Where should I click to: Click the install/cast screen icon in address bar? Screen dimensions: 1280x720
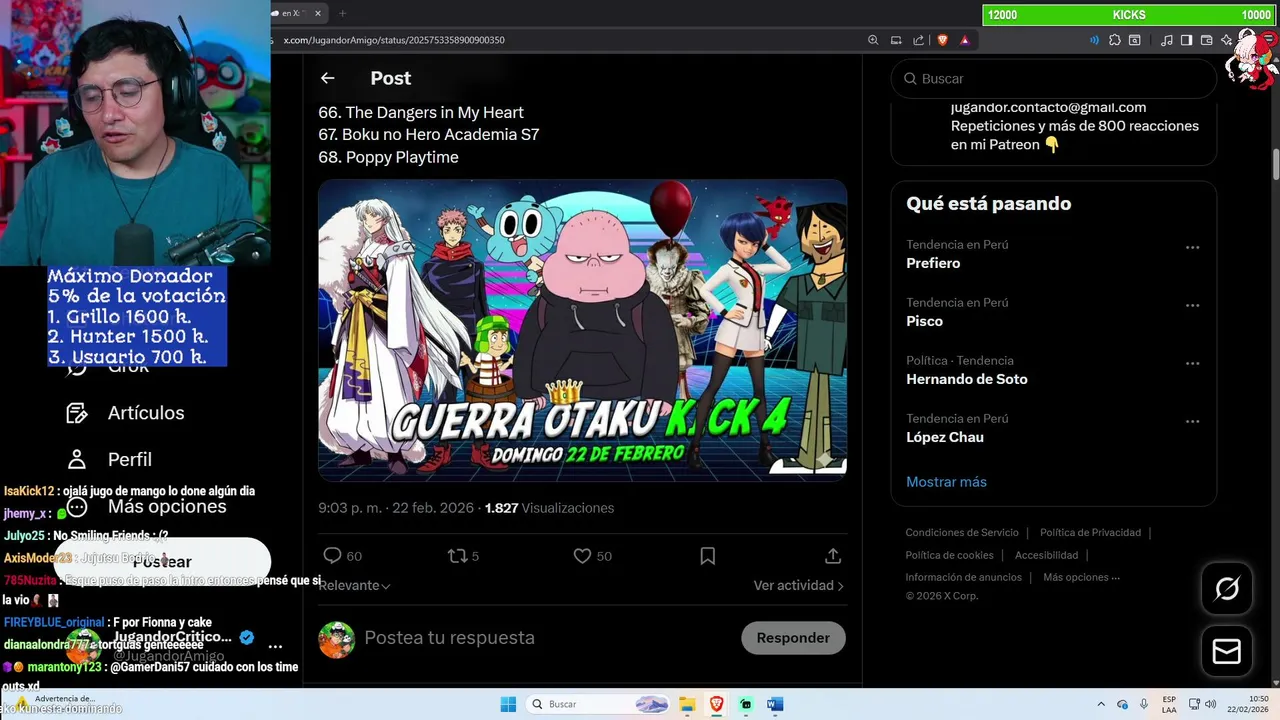click(x=896, y=40)
